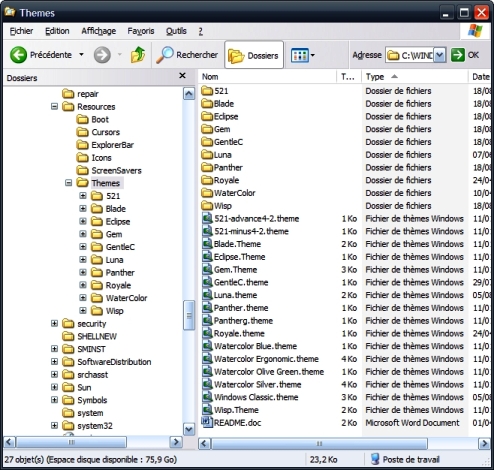This screenshot has width=494, height=470.
Task: Click the file list horizontal scrollbar thumb
Action: (319, 444)
